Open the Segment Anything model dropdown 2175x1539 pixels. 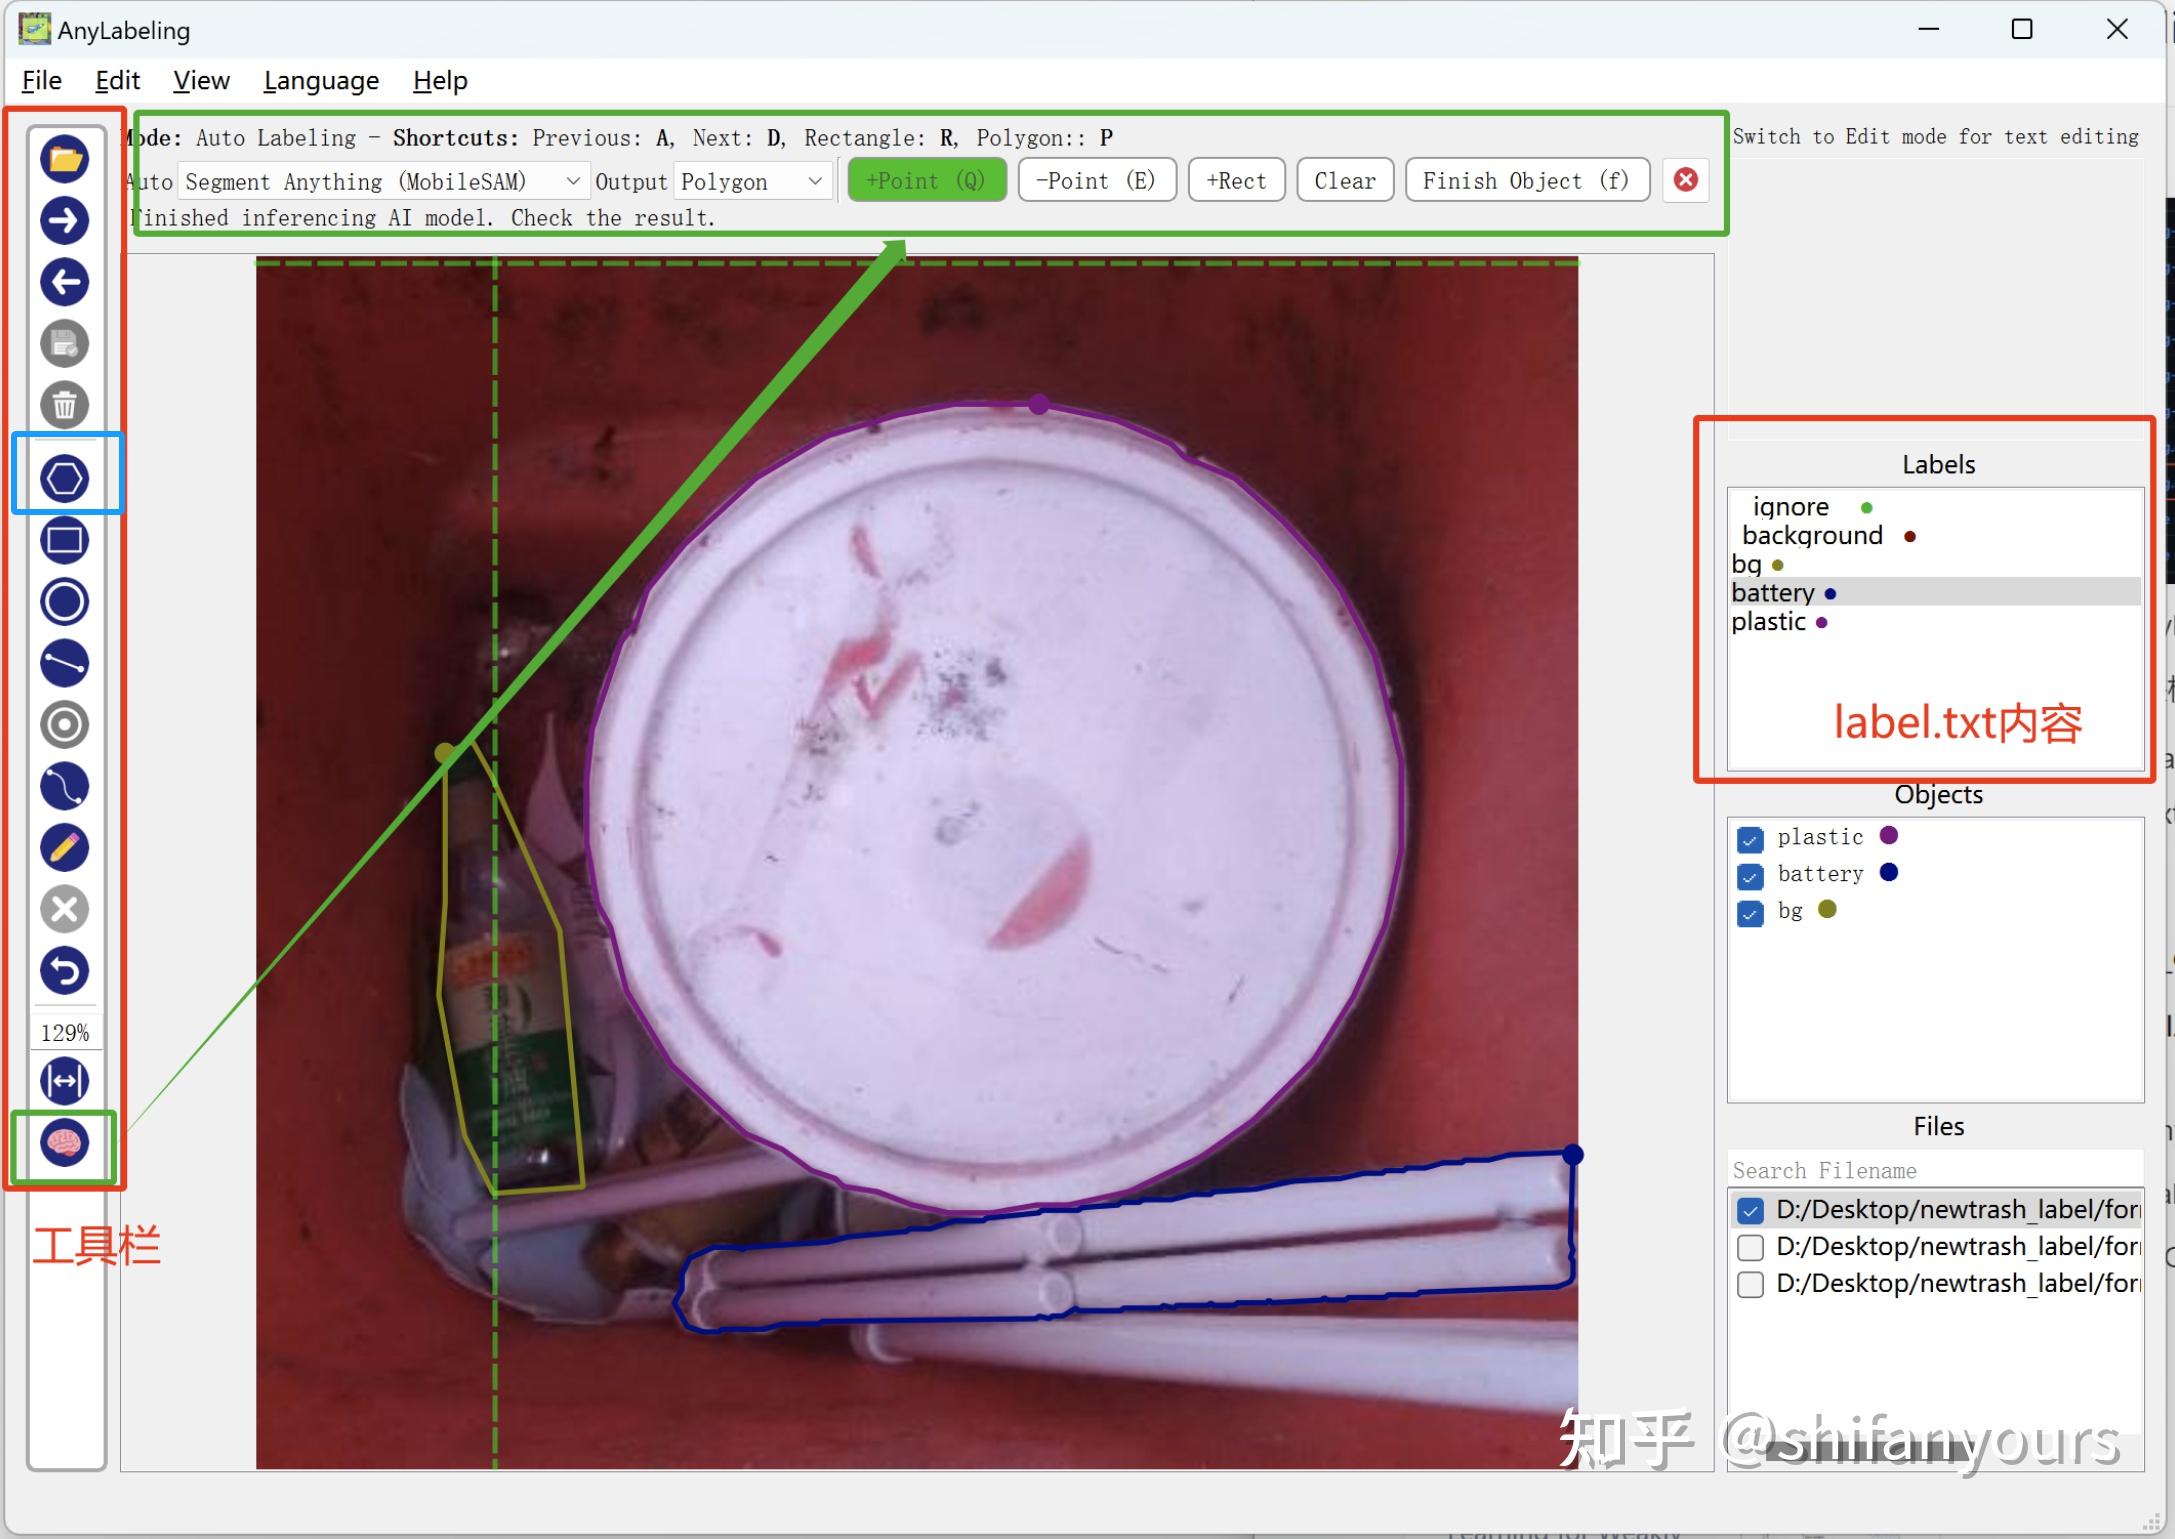click(x=383, y=182)
